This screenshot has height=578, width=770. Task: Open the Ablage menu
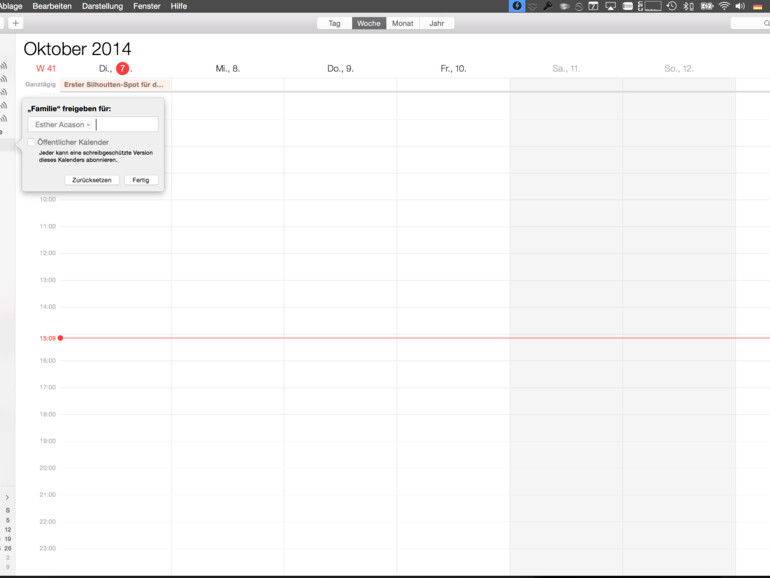coord(11,6)
